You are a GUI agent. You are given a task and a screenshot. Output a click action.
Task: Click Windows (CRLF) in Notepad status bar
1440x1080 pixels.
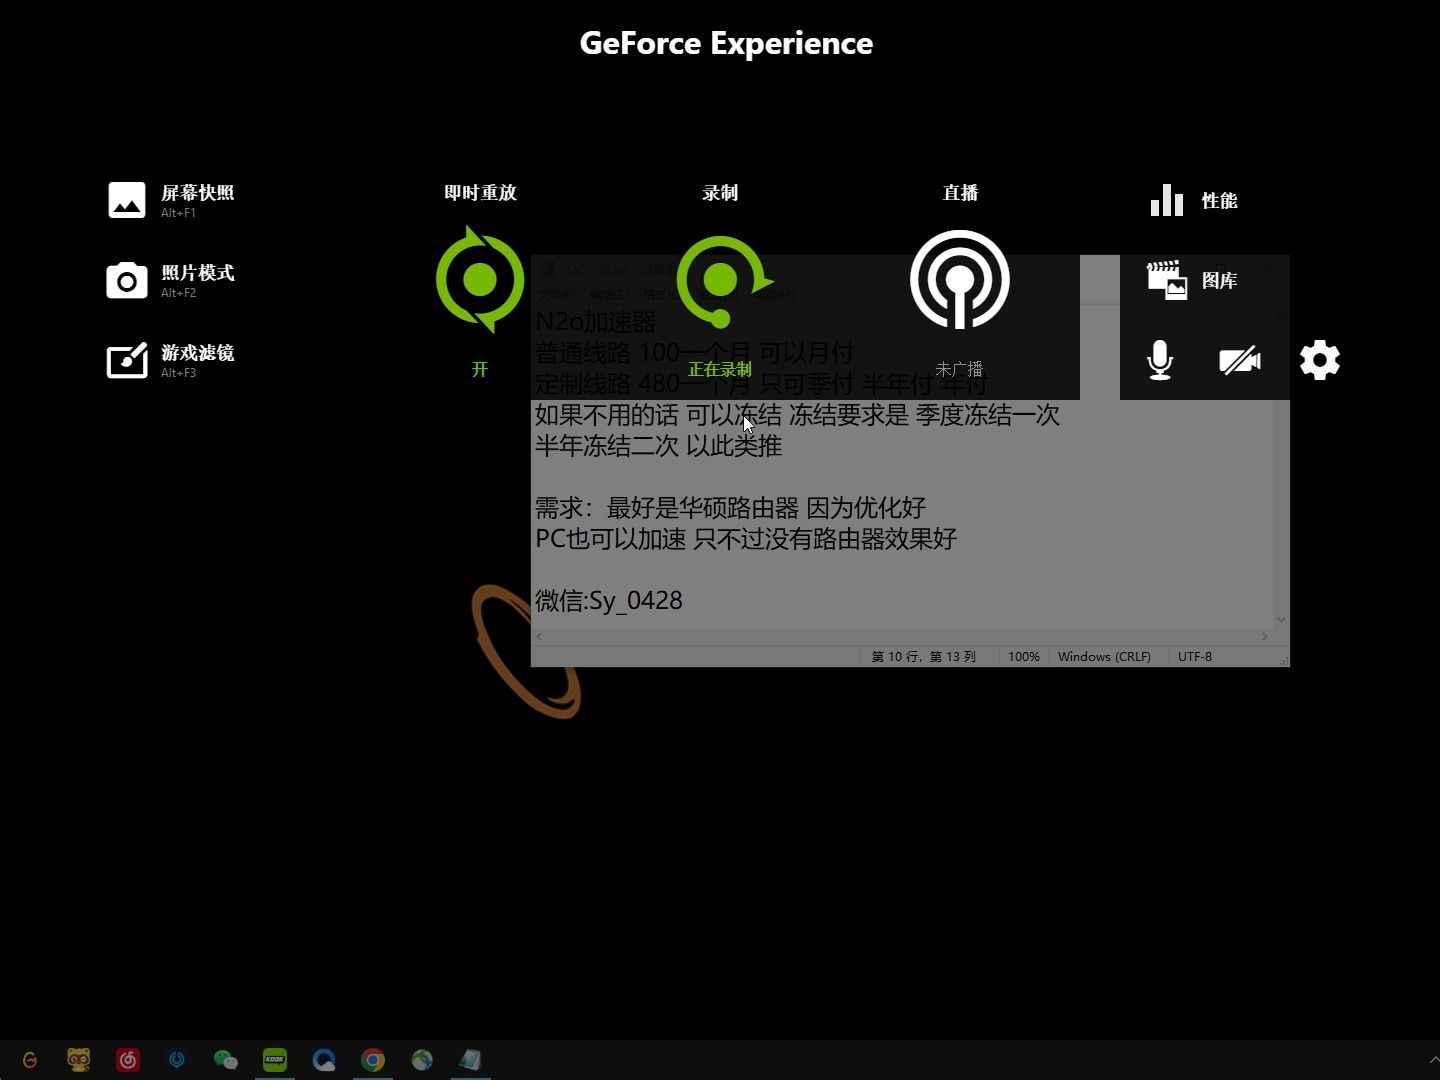tap(1104, 657)
